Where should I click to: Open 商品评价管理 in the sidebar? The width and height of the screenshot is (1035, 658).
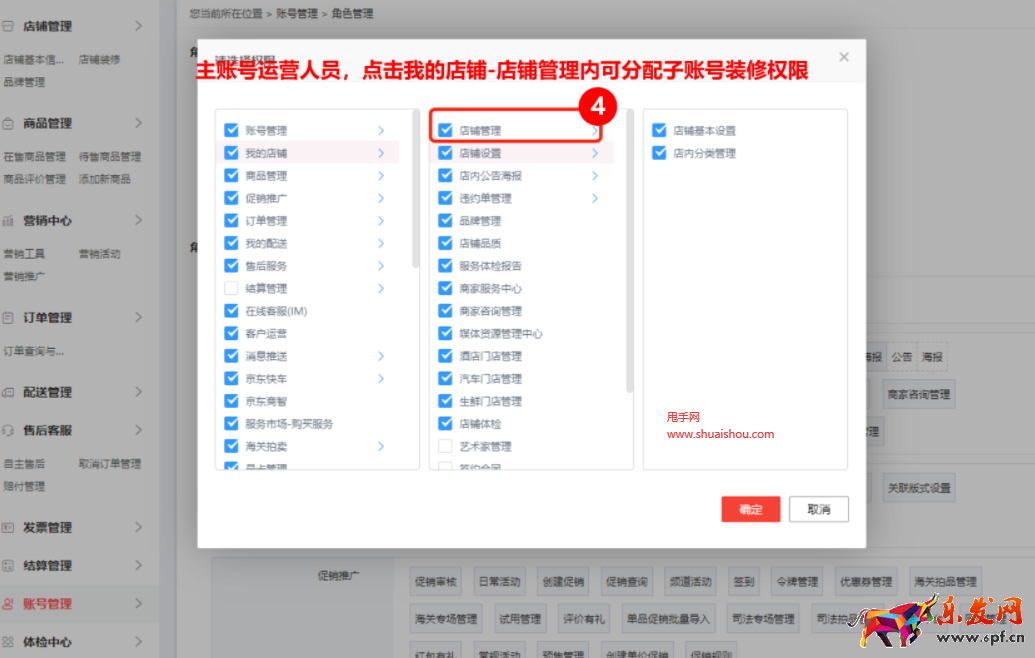[x=34, y=179]
